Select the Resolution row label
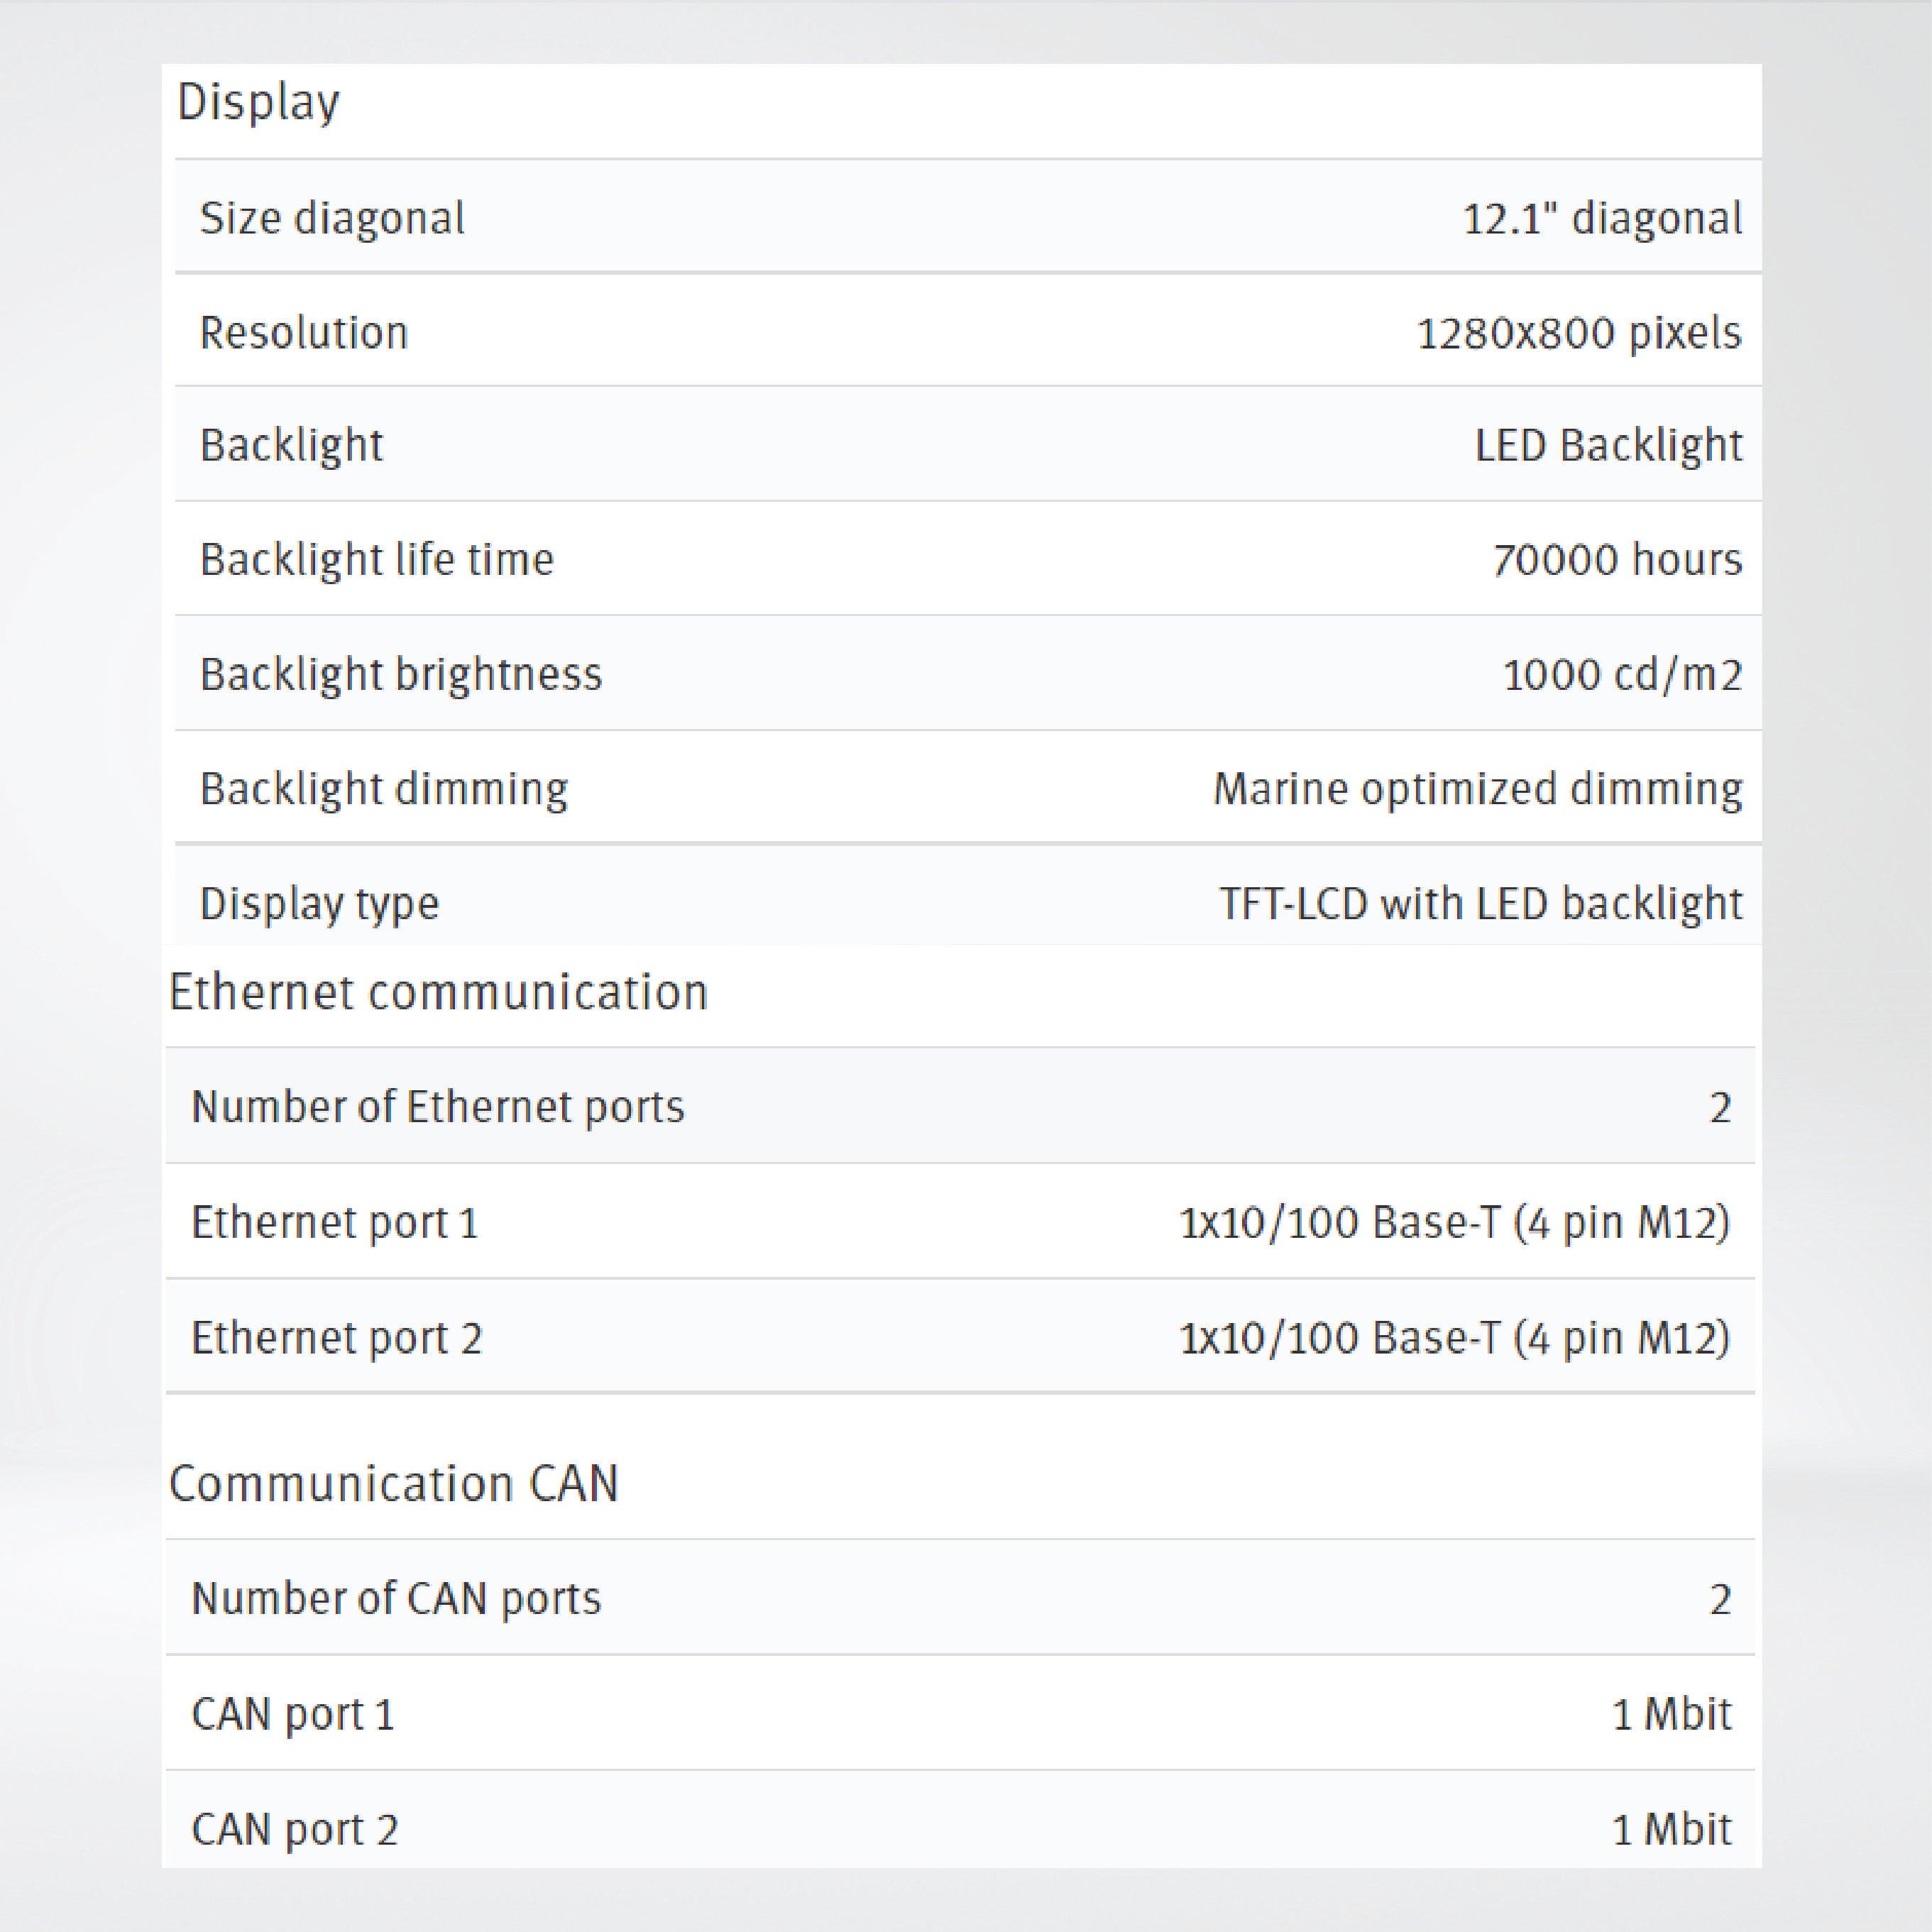1932x1932 pixels. click(x=304, y=333)
